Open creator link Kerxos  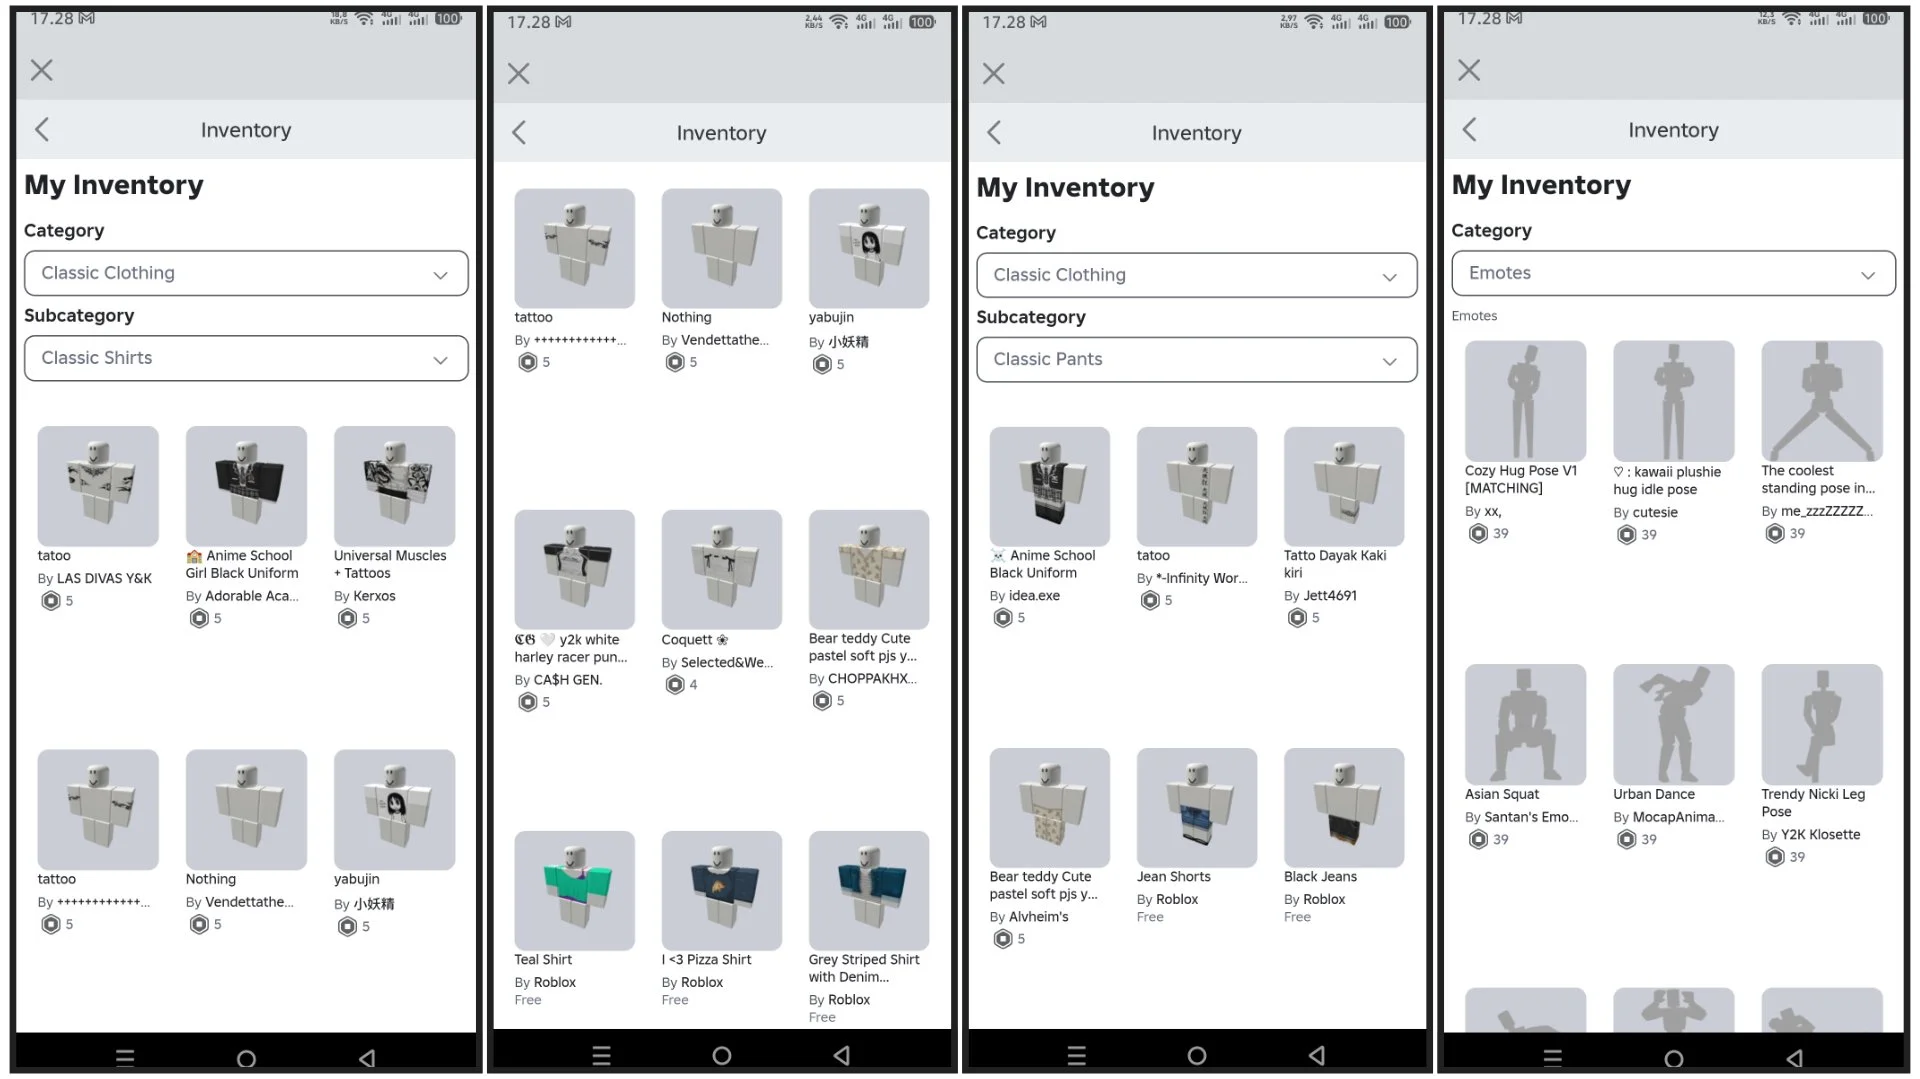click(x=375, y=596)
